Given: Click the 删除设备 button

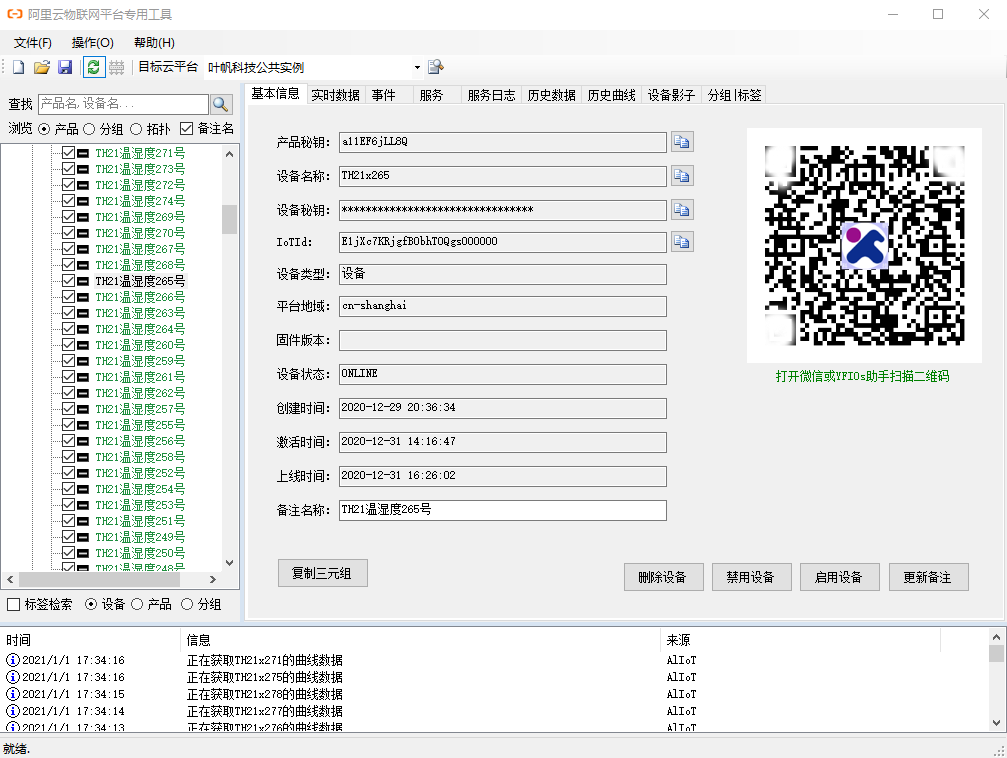Looking at the screenshot, I should coord(663,577).
